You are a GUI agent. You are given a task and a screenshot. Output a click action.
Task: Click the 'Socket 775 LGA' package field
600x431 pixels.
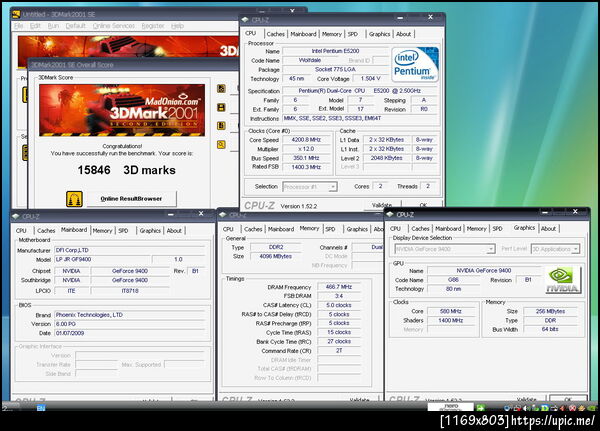[335, 69]
